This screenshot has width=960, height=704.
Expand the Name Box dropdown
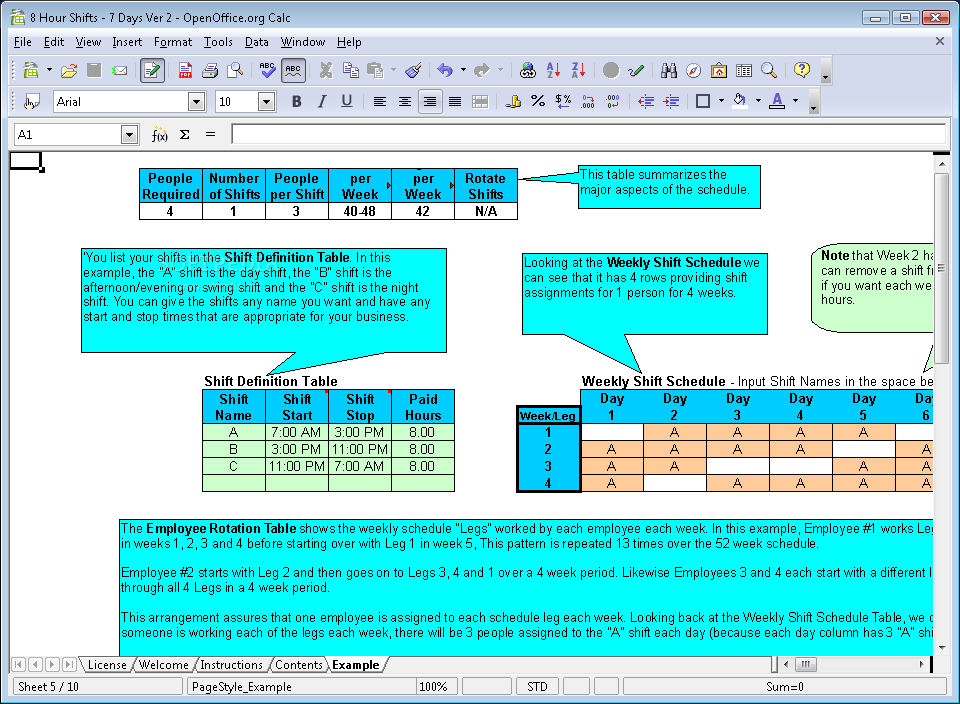click(129, 135)
